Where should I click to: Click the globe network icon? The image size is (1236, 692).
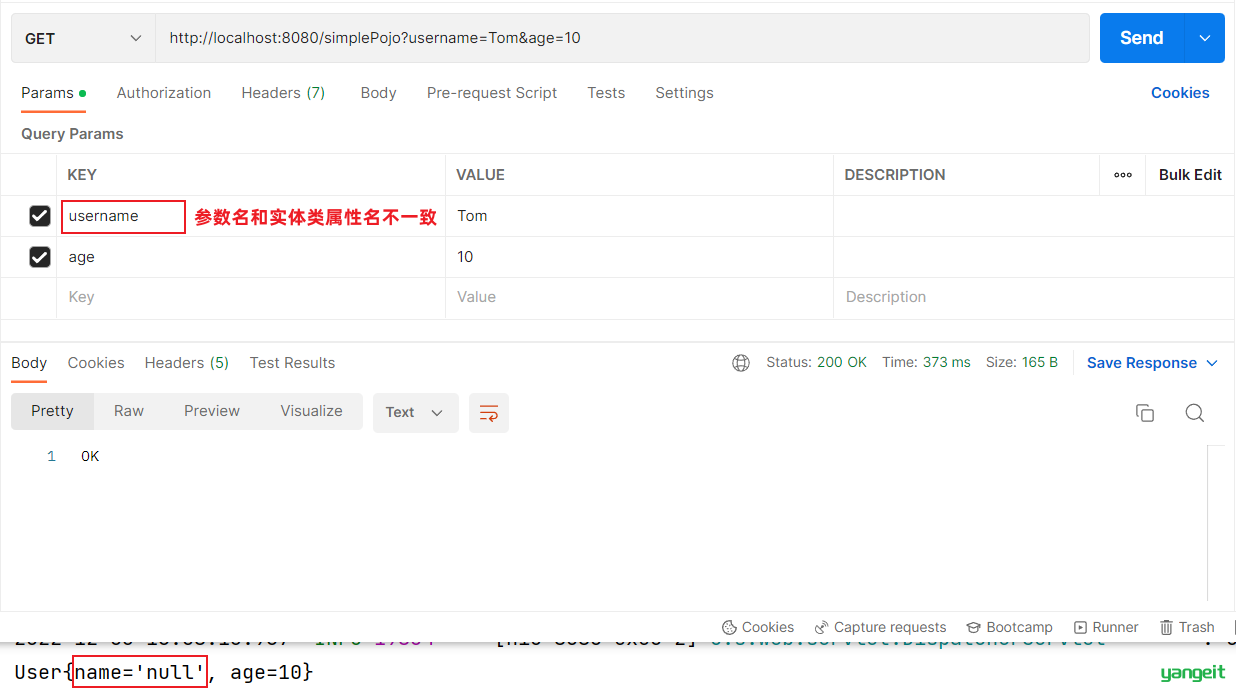tap(741, 363)
